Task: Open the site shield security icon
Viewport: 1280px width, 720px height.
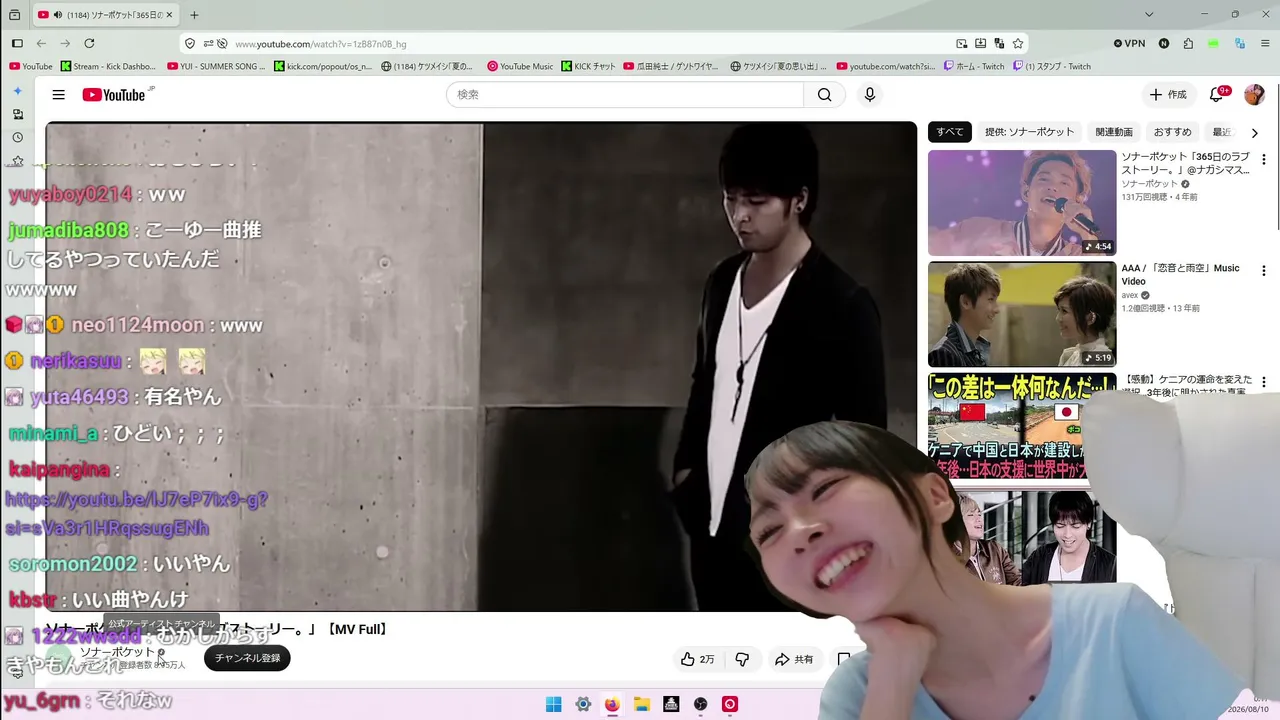Action: [190, 44]
